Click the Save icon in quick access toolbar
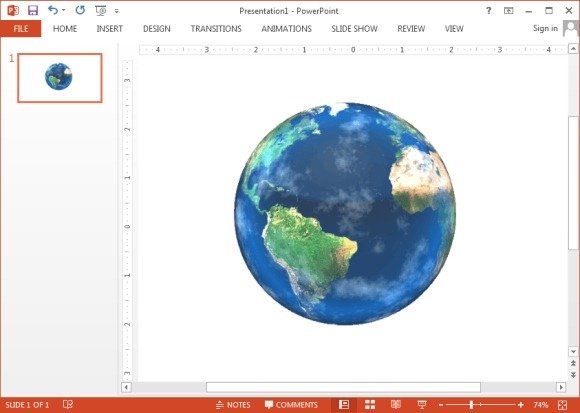The height and width of the screenshot is (413, 580). [33, 10]
